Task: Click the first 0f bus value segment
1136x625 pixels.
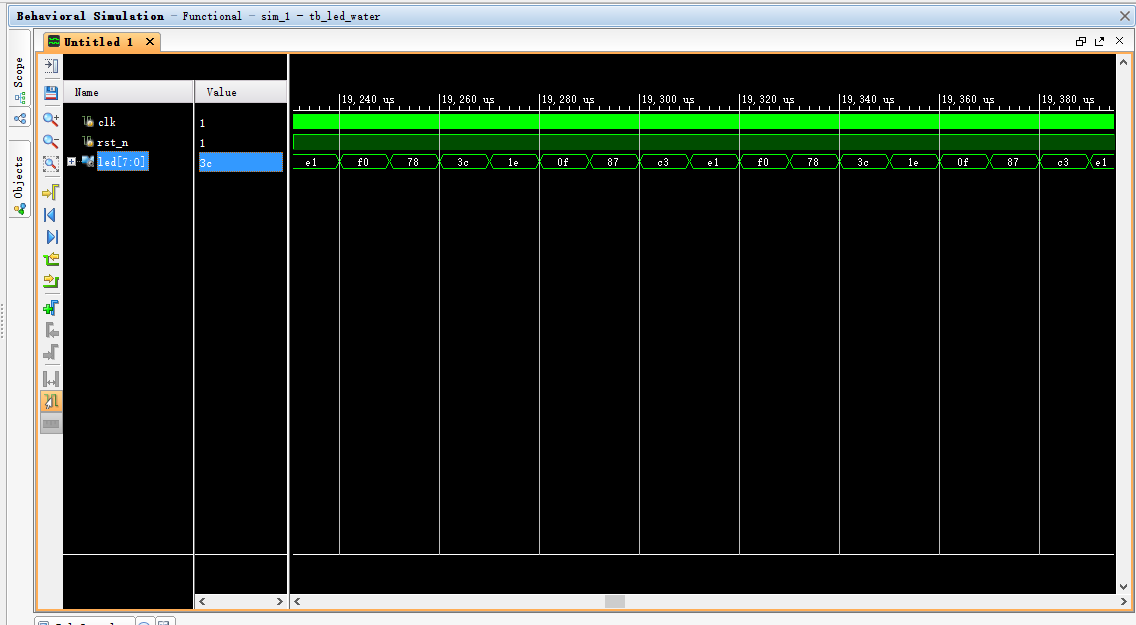Action: coord(563,162)
